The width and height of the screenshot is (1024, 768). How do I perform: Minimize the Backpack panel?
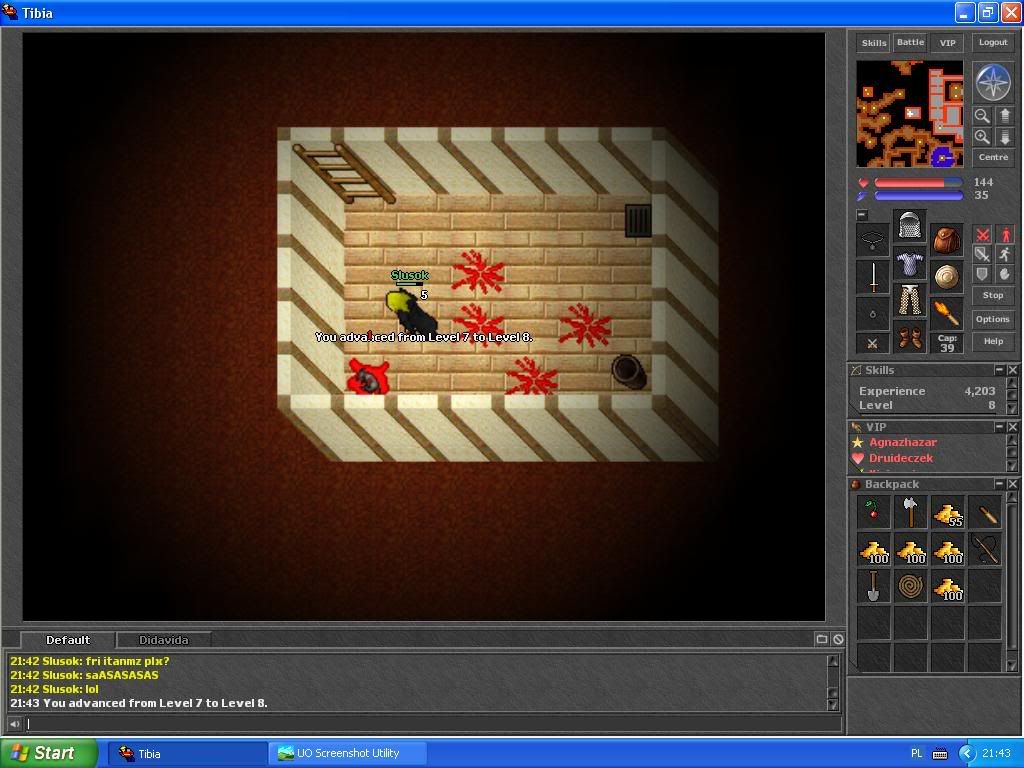(999, 484)
